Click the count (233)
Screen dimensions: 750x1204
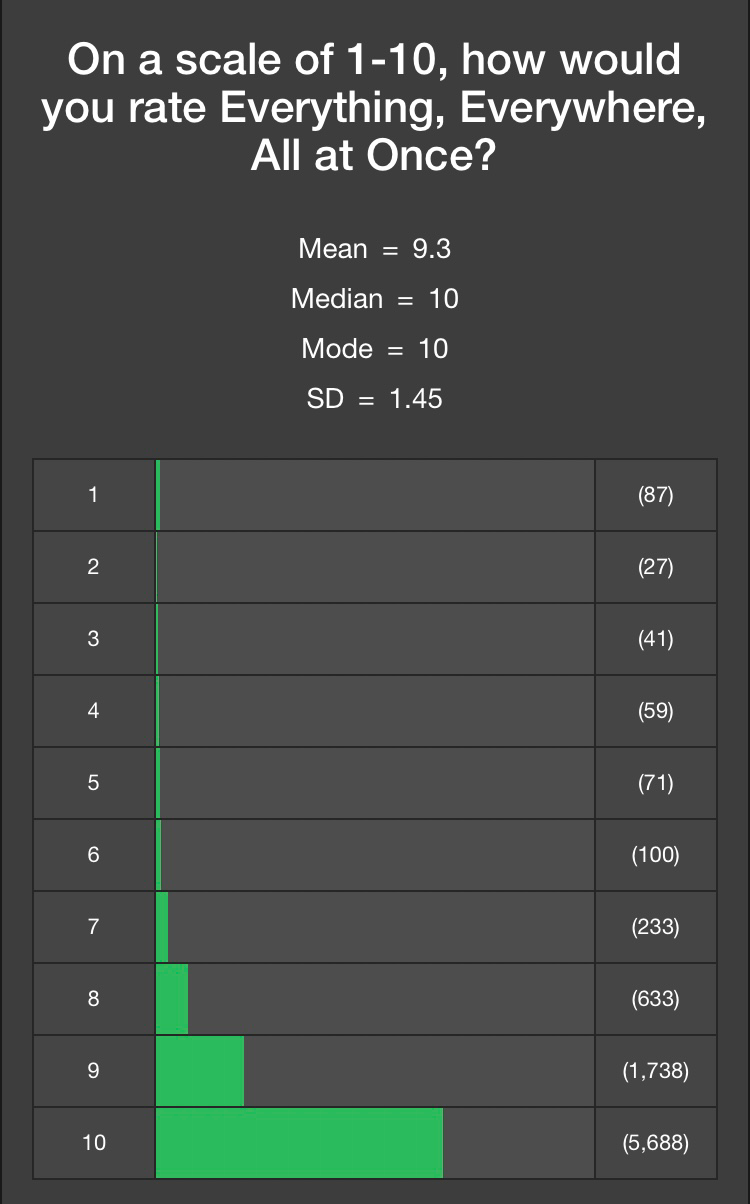pos(656,926)
